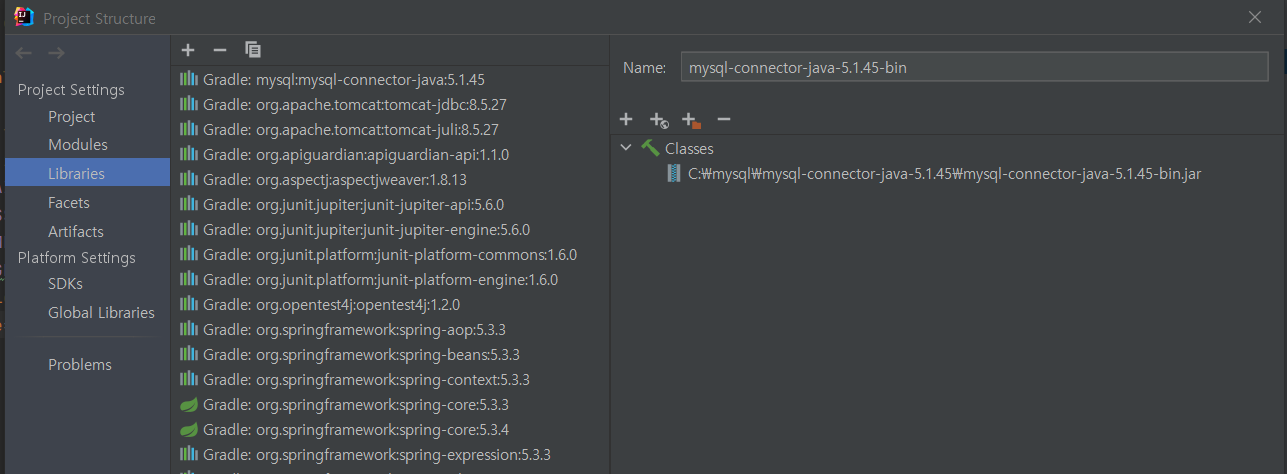Open the Artifacts settings section

(x=76, y=231)
